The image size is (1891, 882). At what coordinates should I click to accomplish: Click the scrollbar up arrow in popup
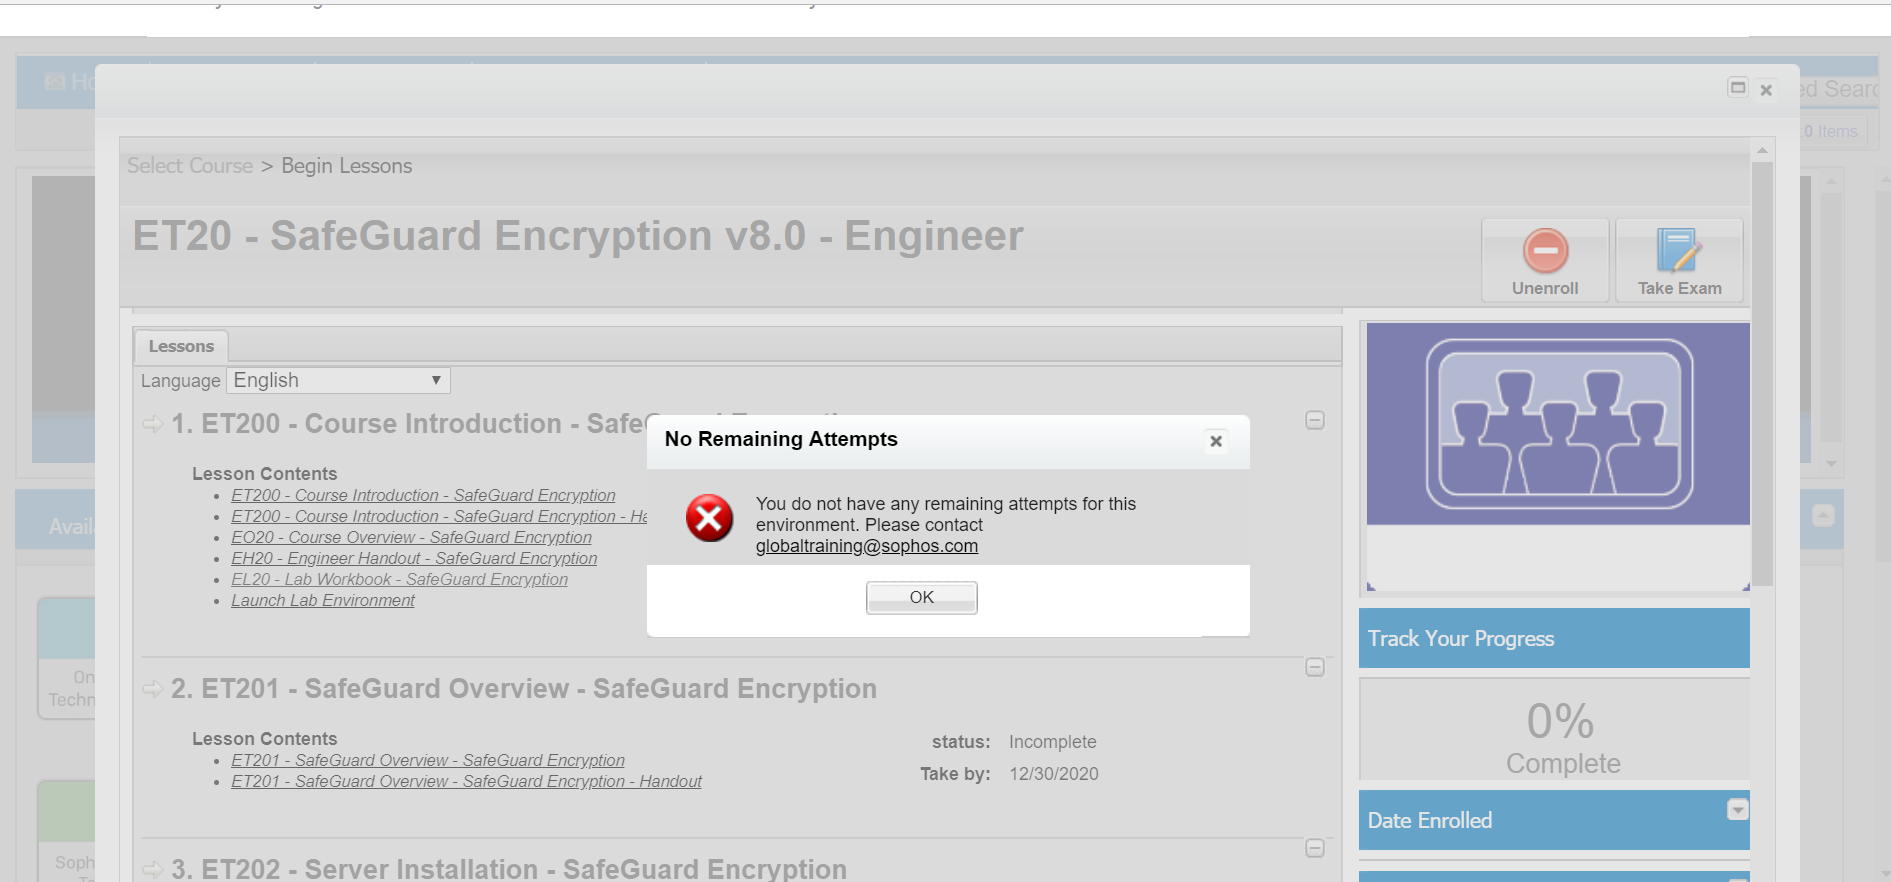click(1762, 150)
